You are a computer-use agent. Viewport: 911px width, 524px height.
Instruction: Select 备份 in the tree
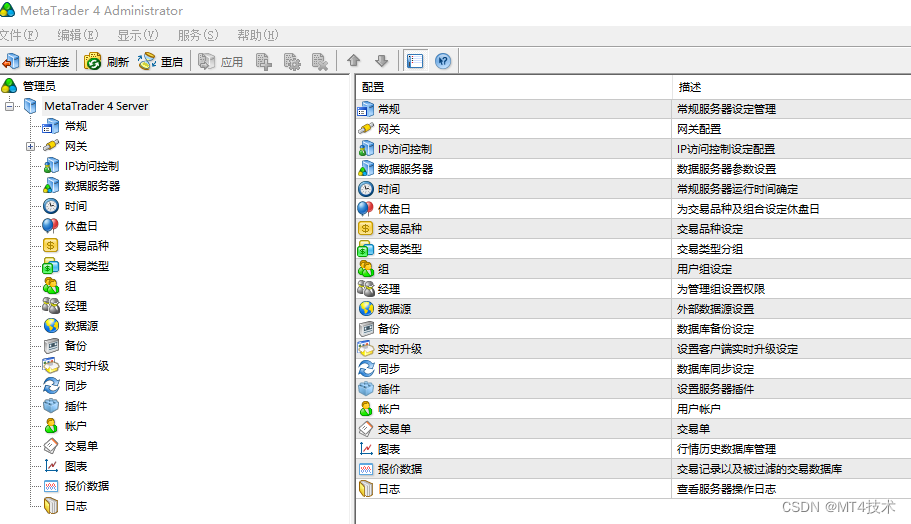(x=76, y=346)
